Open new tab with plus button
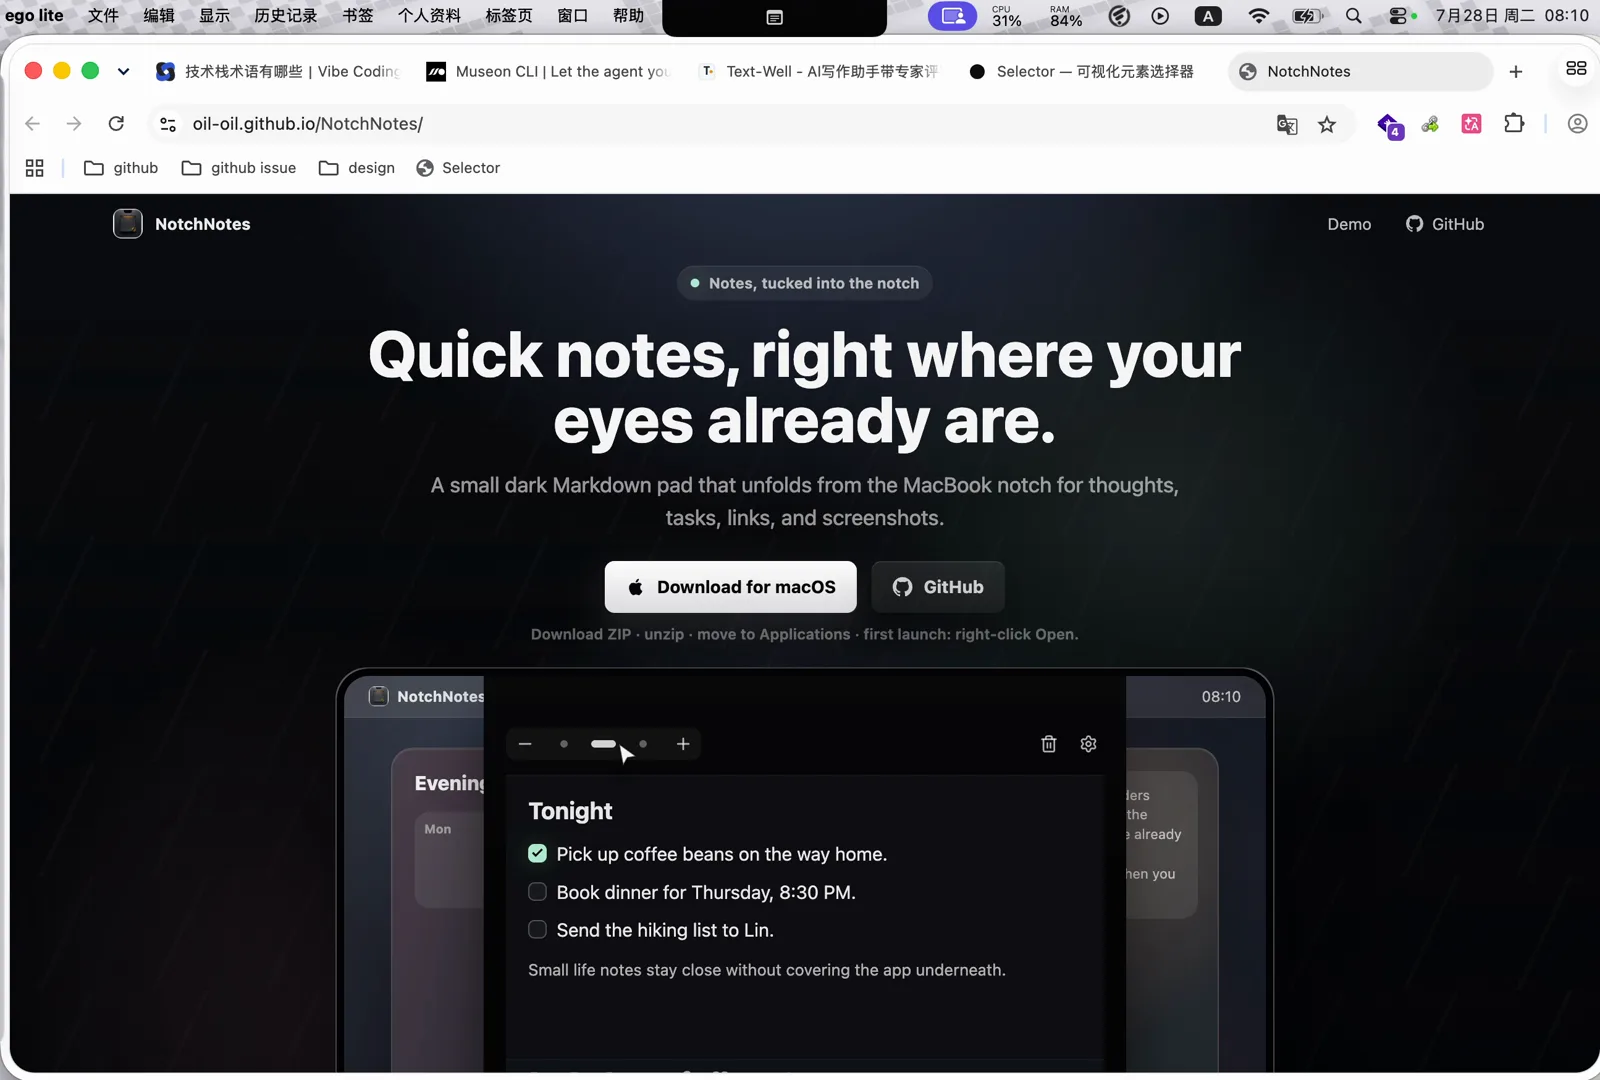Image resolution: width=1600 pixels, height=1080 pixels. 1516,71
